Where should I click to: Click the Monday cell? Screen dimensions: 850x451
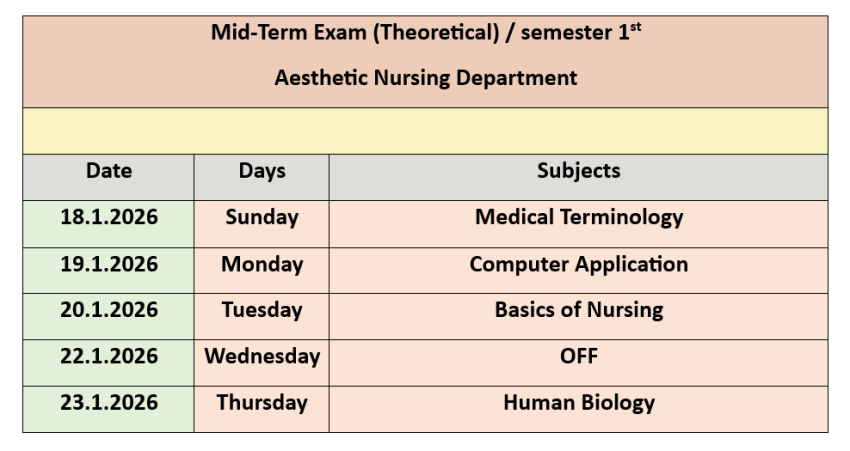click(x=262, y=265)
